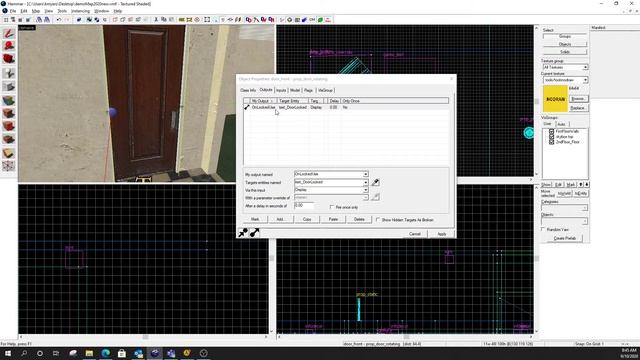Image resolution: width=640 pixels, height=360 pixels.
Task: Move VisGroup up with the up arrow
Action: [581, 184]
